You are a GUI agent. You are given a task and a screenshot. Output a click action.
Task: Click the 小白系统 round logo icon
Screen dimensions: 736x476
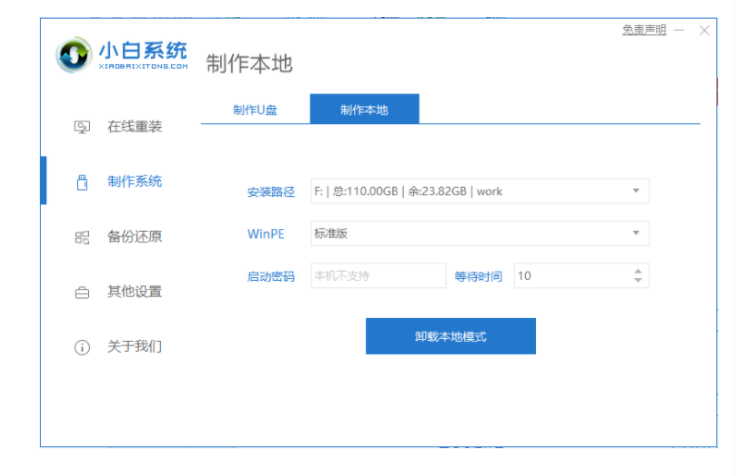[75, 54]
